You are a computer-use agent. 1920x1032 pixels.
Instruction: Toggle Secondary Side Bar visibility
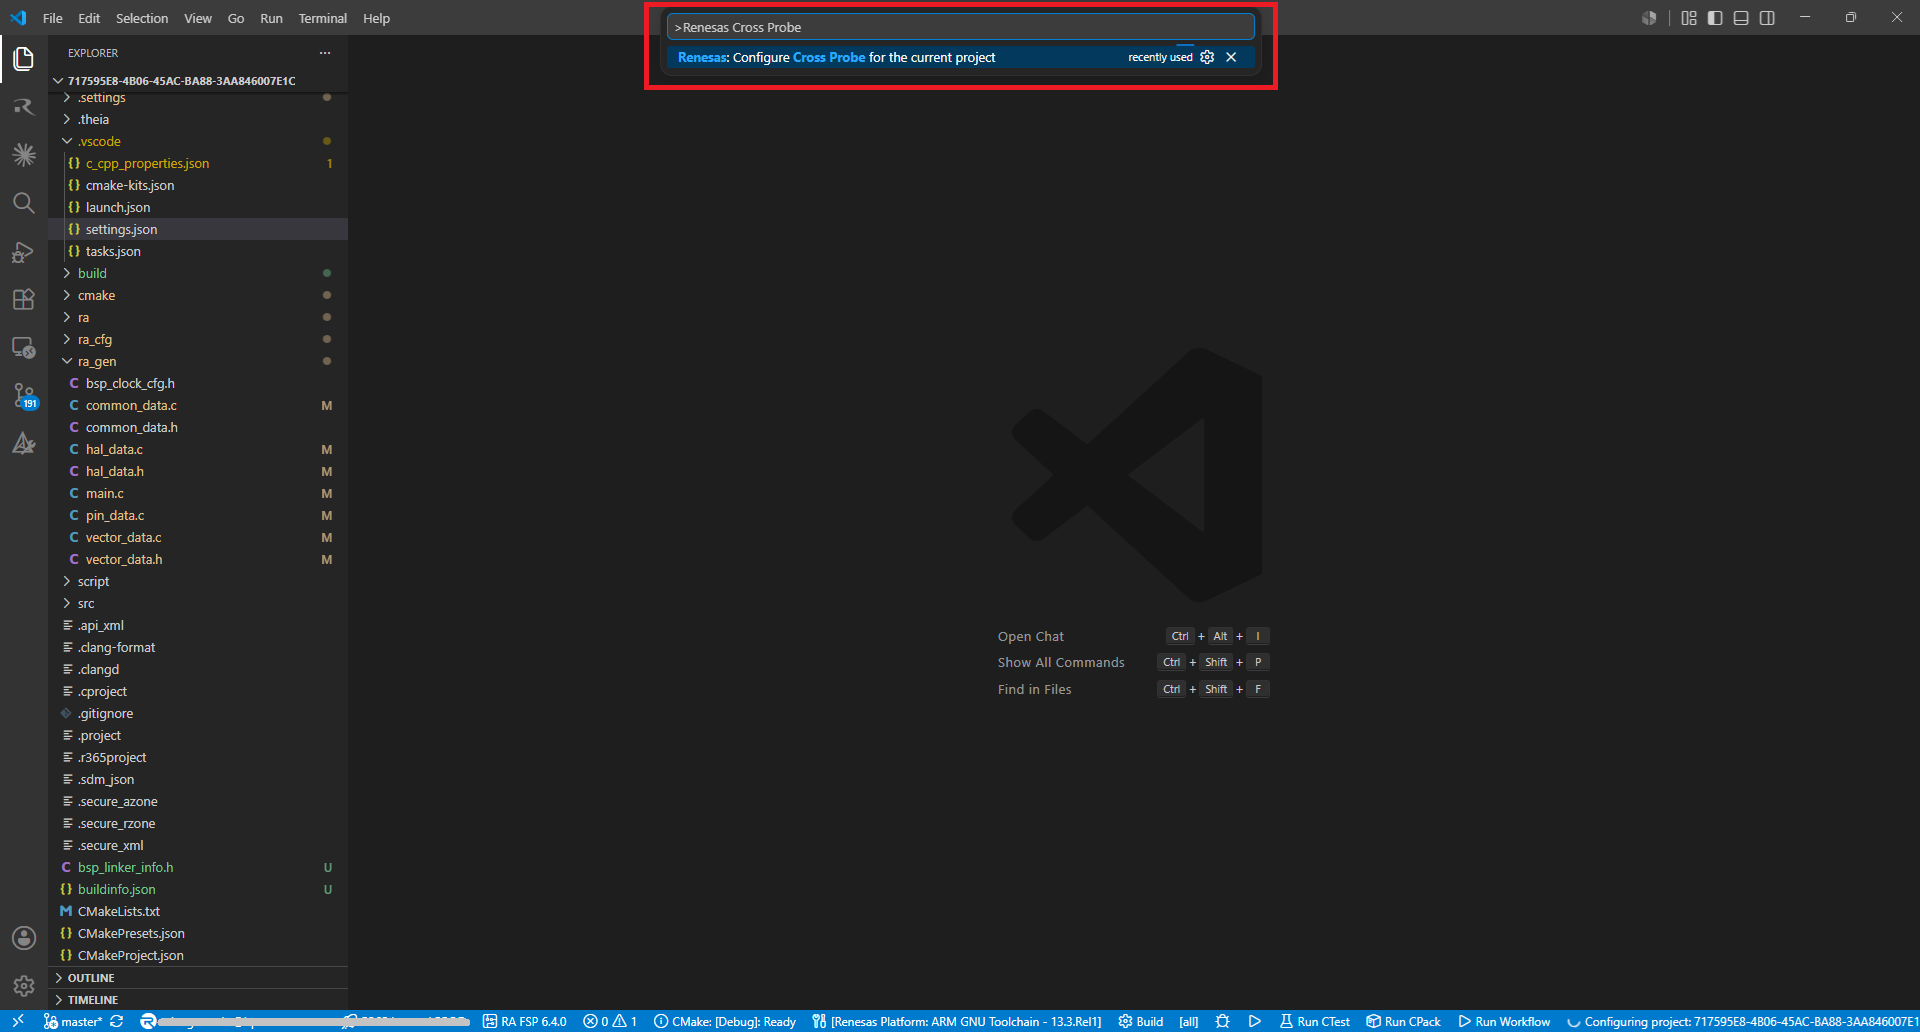pyautogui.click(x=1767, y=18)
